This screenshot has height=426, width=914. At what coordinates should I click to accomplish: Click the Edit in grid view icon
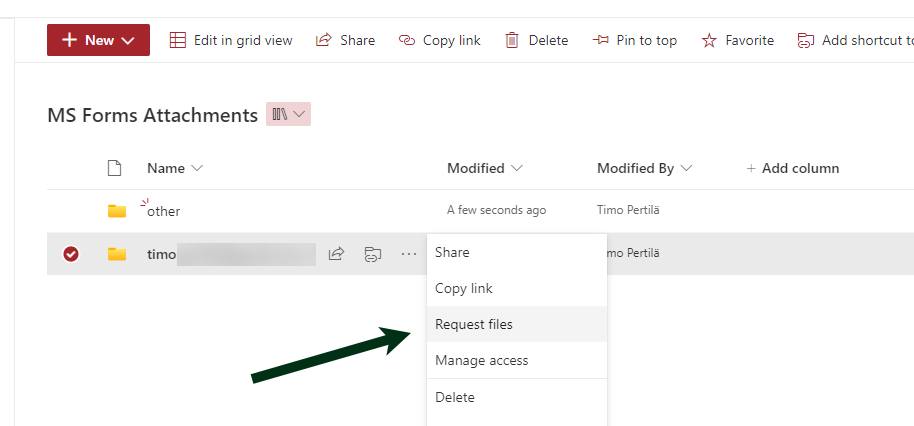178,40
